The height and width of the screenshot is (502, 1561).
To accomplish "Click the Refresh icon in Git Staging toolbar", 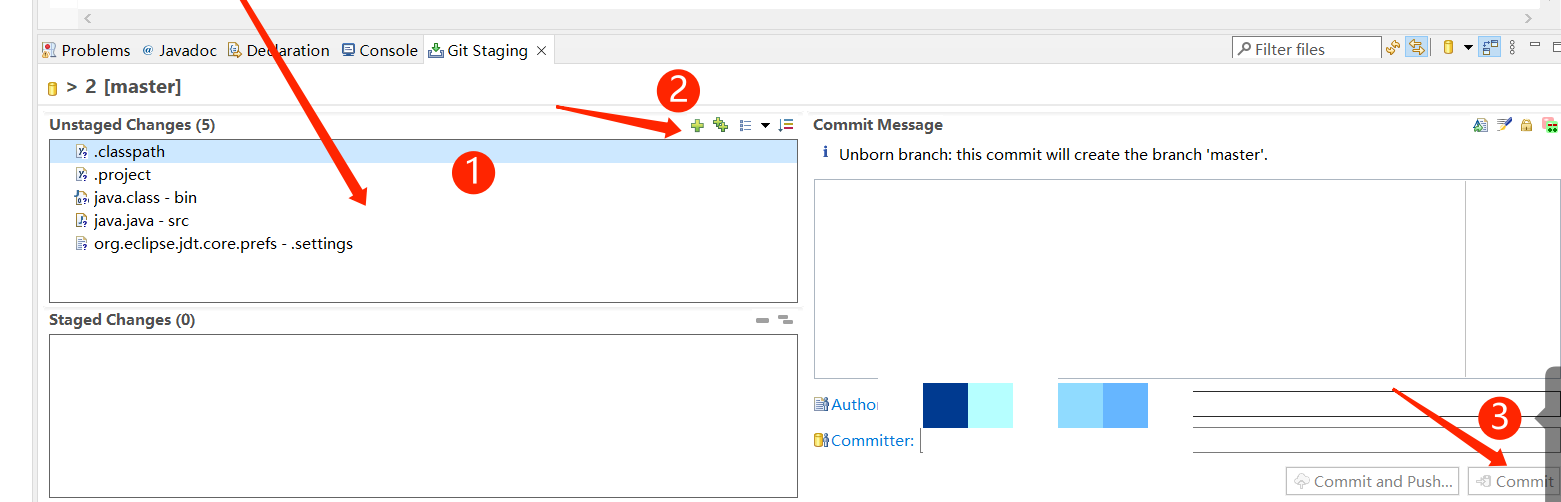I will (x=1393, y=48).
